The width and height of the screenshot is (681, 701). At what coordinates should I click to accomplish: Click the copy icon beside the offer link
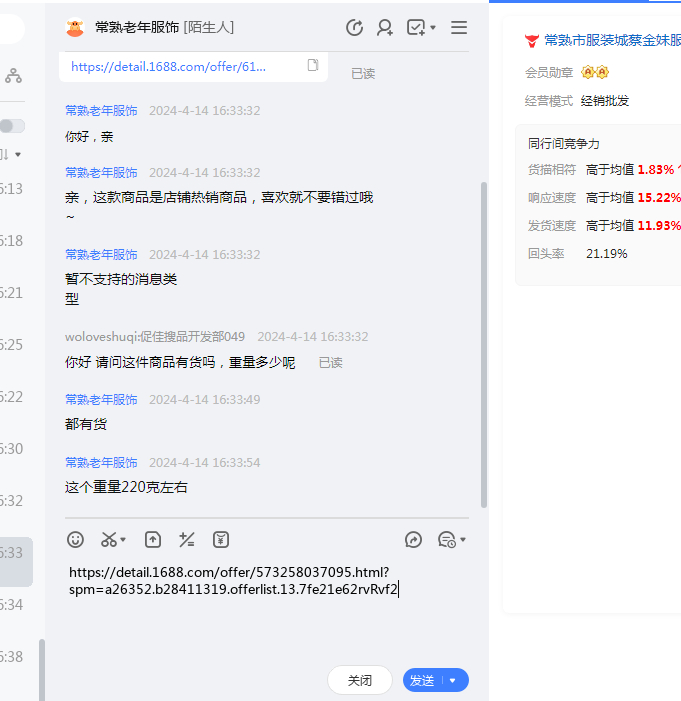[x=313, y=65]
